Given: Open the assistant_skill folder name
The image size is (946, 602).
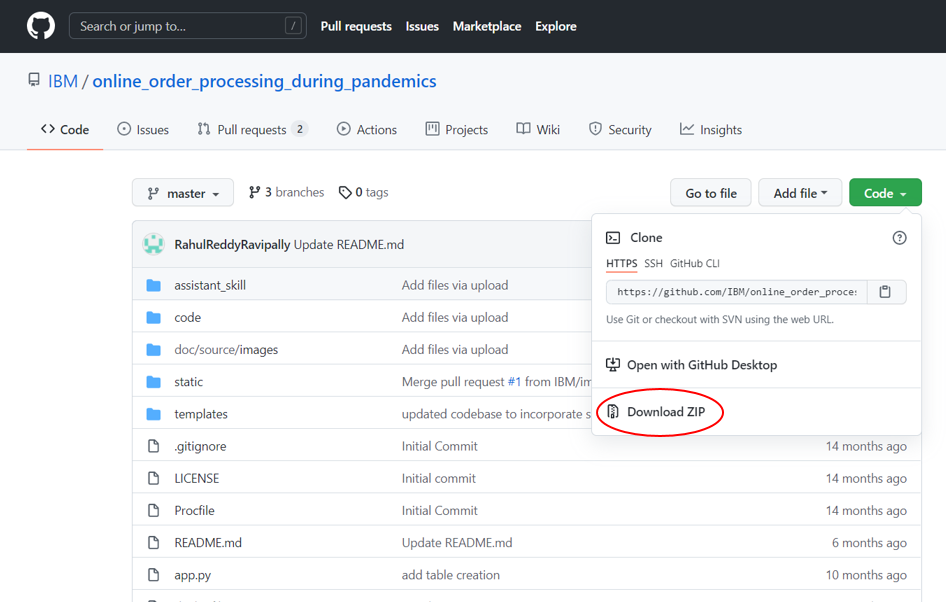Looking at the screenshot, I should [x=210, y=285].
